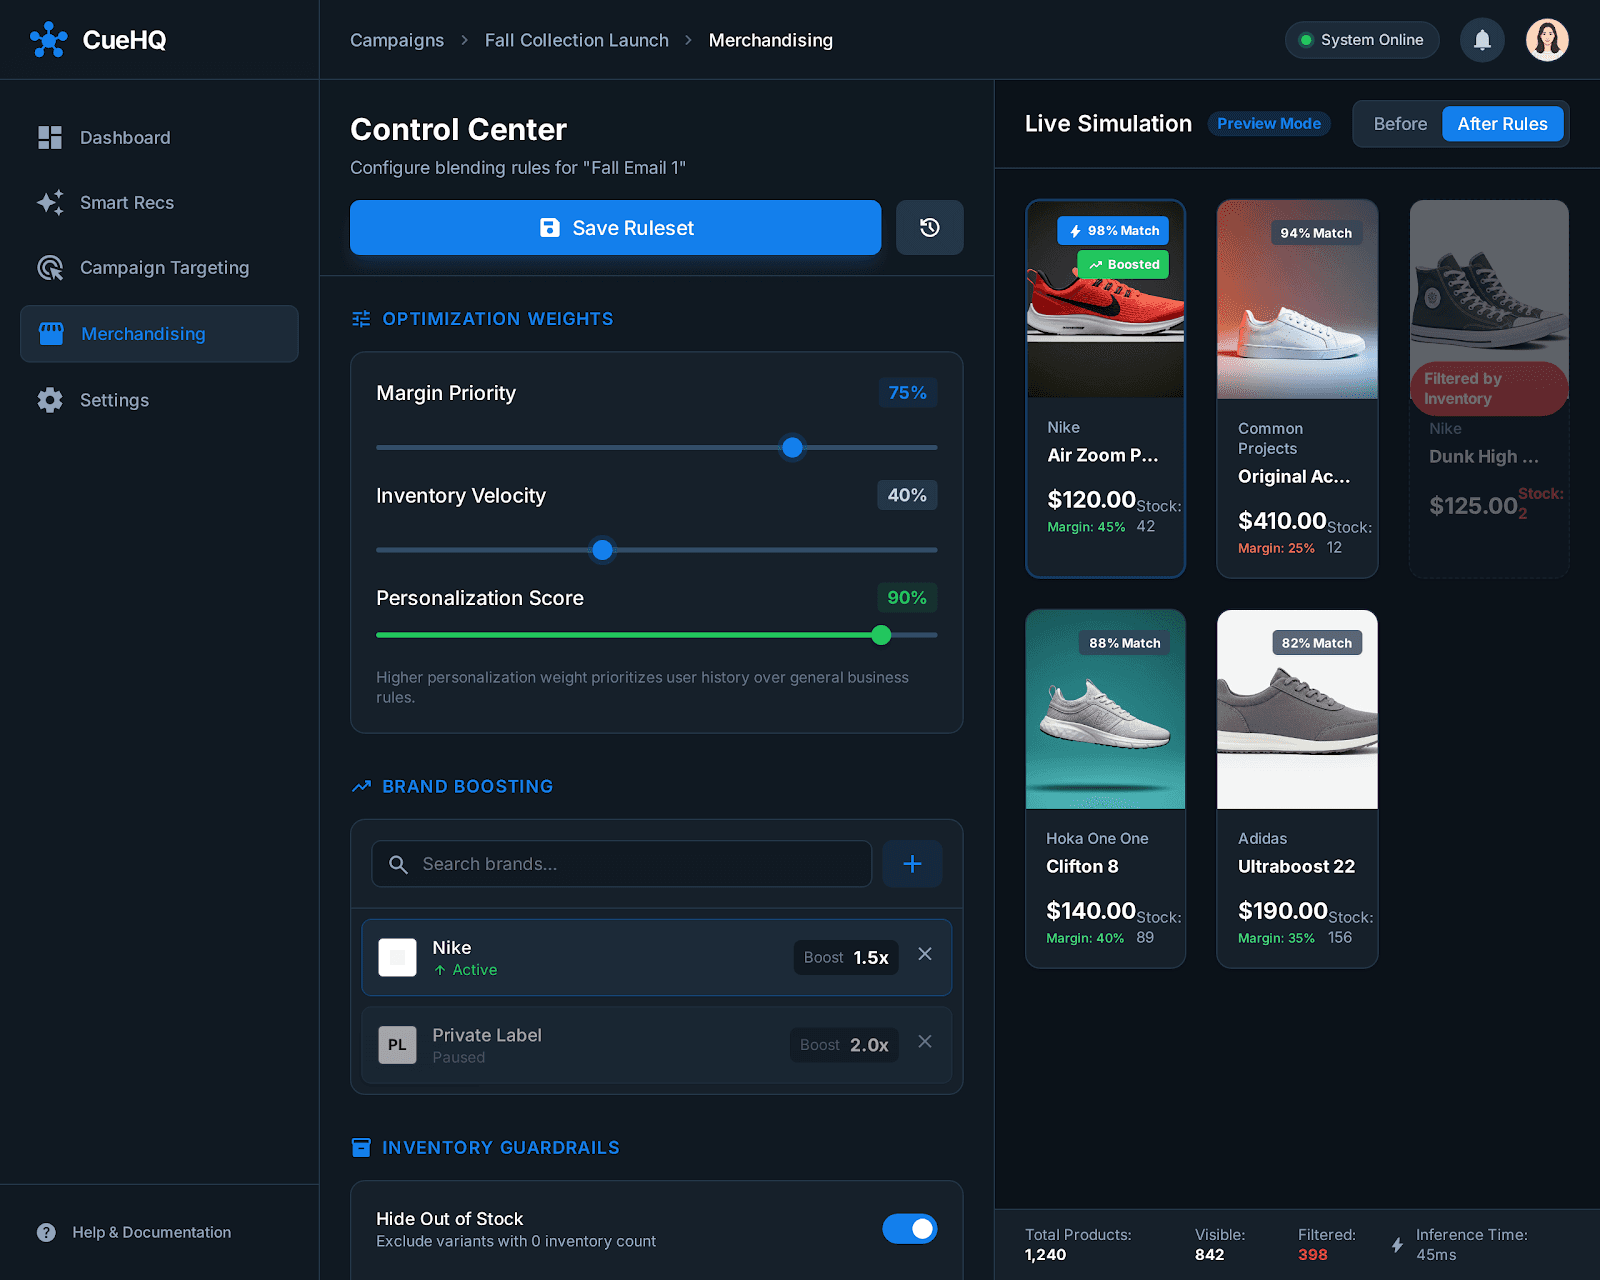Switch to the After Rules view
Image resolution: width=1600 pixels, height=1280 pixels.
click(x=1503, y=124)
